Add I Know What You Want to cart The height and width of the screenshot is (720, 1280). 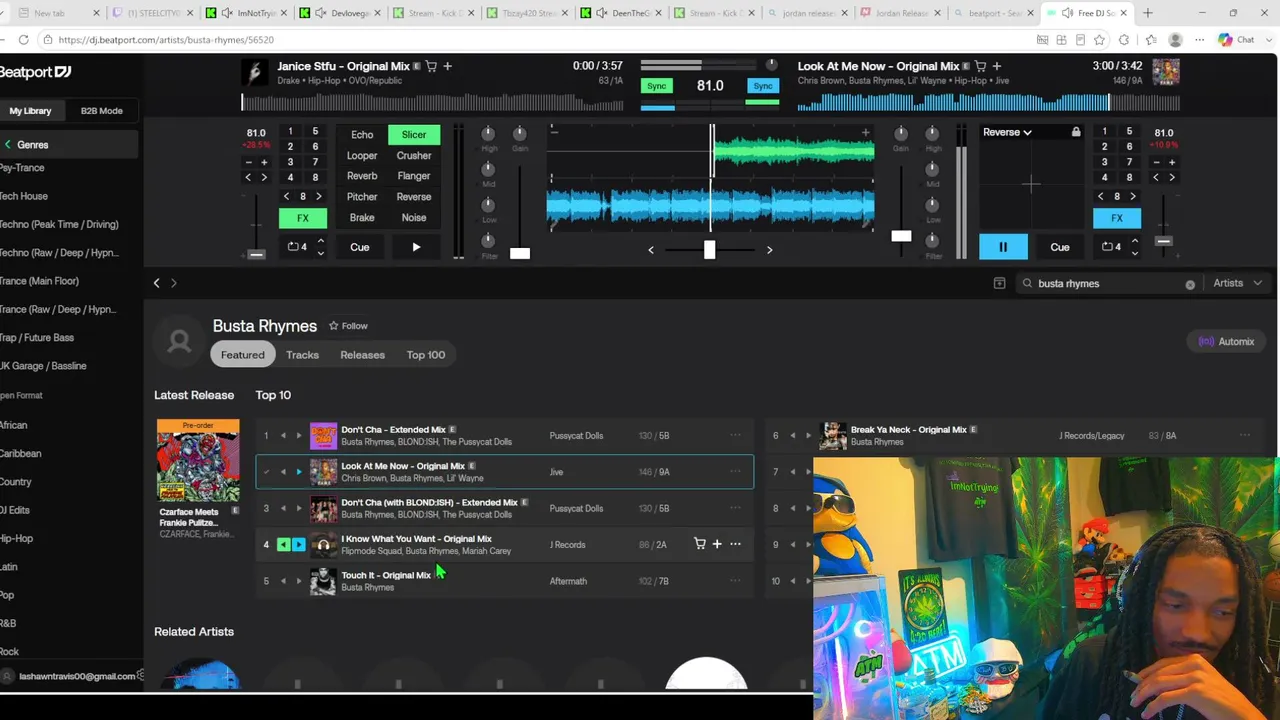[x=700, y=544]
